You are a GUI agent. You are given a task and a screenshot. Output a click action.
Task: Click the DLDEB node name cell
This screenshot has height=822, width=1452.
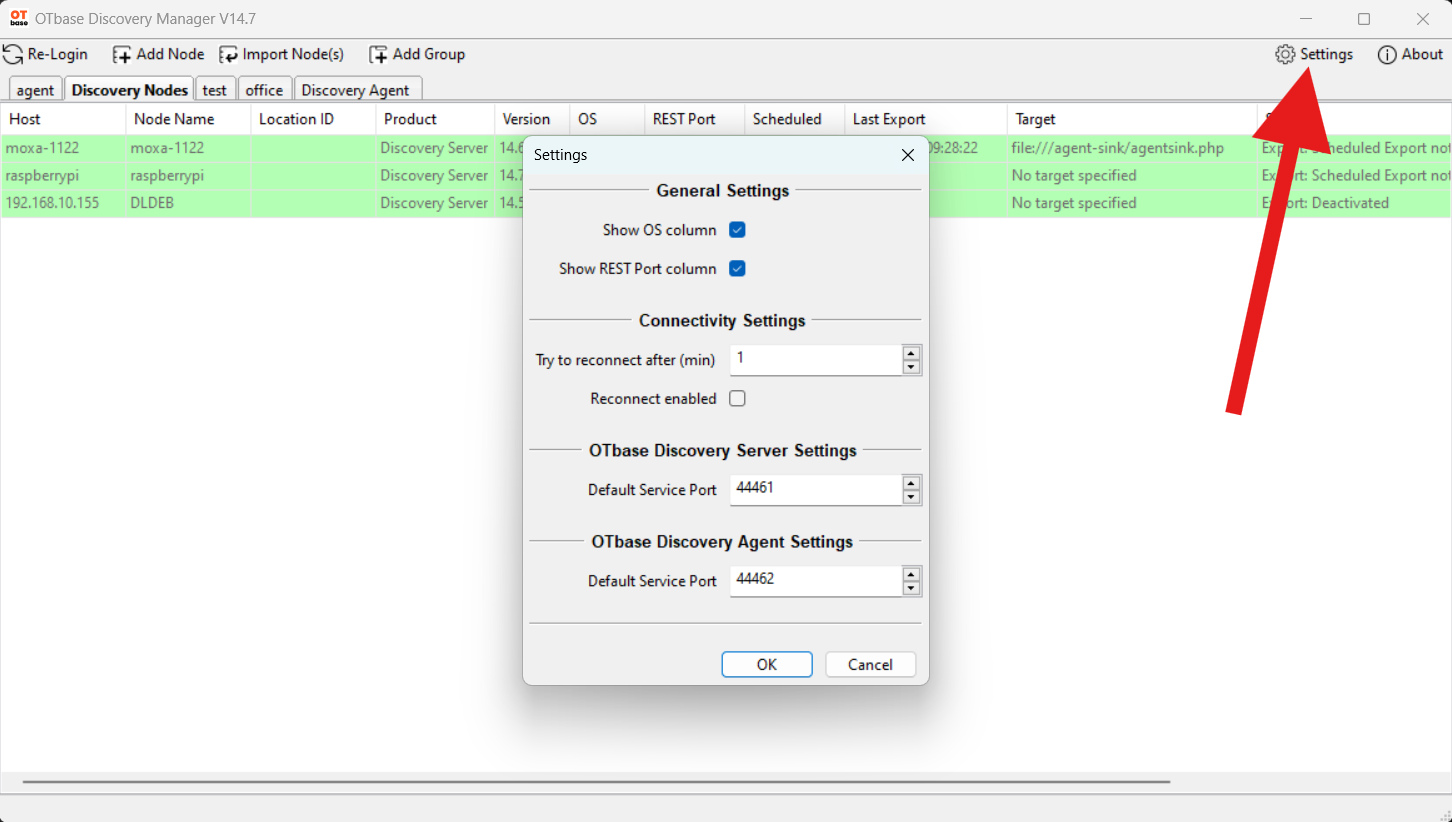click(x=188, y=203)
